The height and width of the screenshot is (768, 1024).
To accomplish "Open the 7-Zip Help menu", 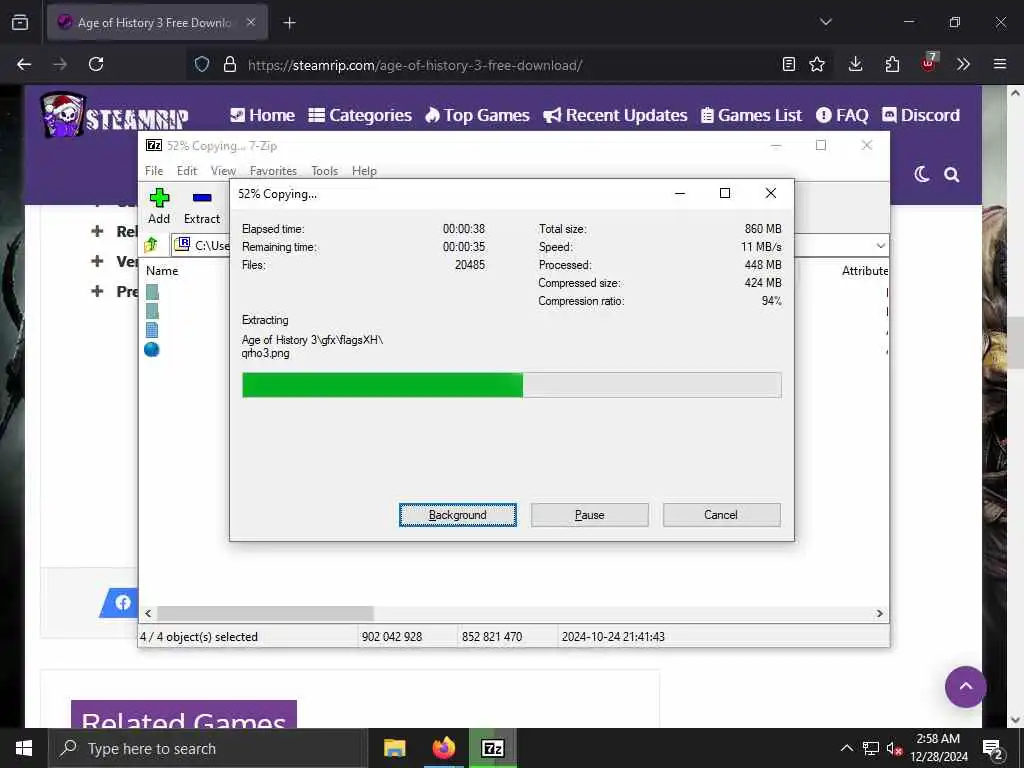I will tap(364, 170).
